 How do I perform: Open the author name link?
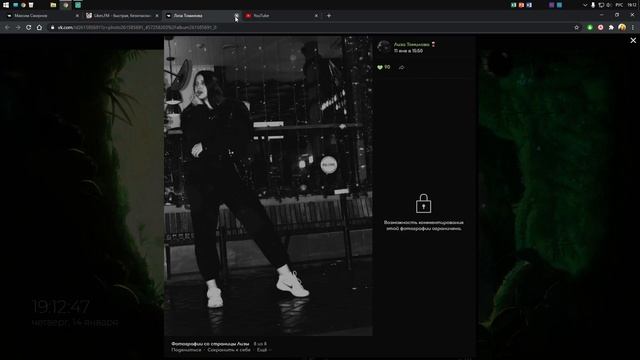click(x=411, y=44)
